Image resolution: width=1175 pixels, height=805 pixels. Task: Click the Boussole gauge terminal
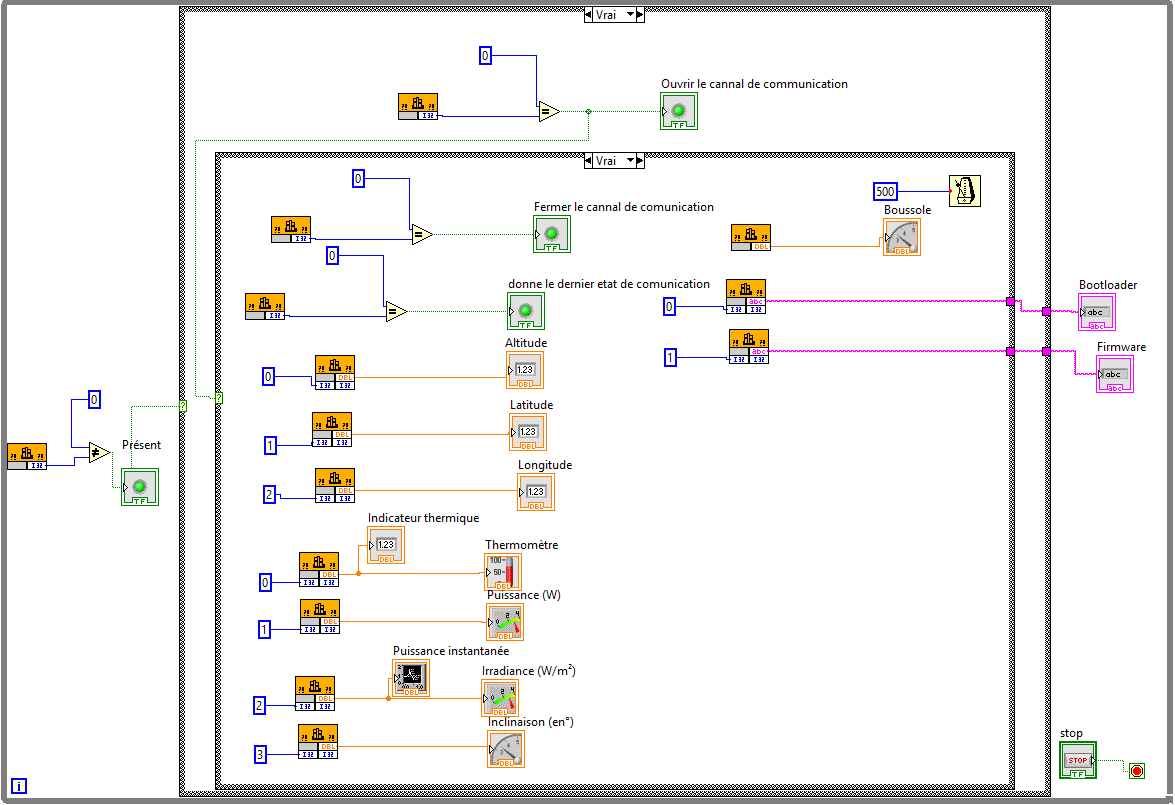(901, 236)
